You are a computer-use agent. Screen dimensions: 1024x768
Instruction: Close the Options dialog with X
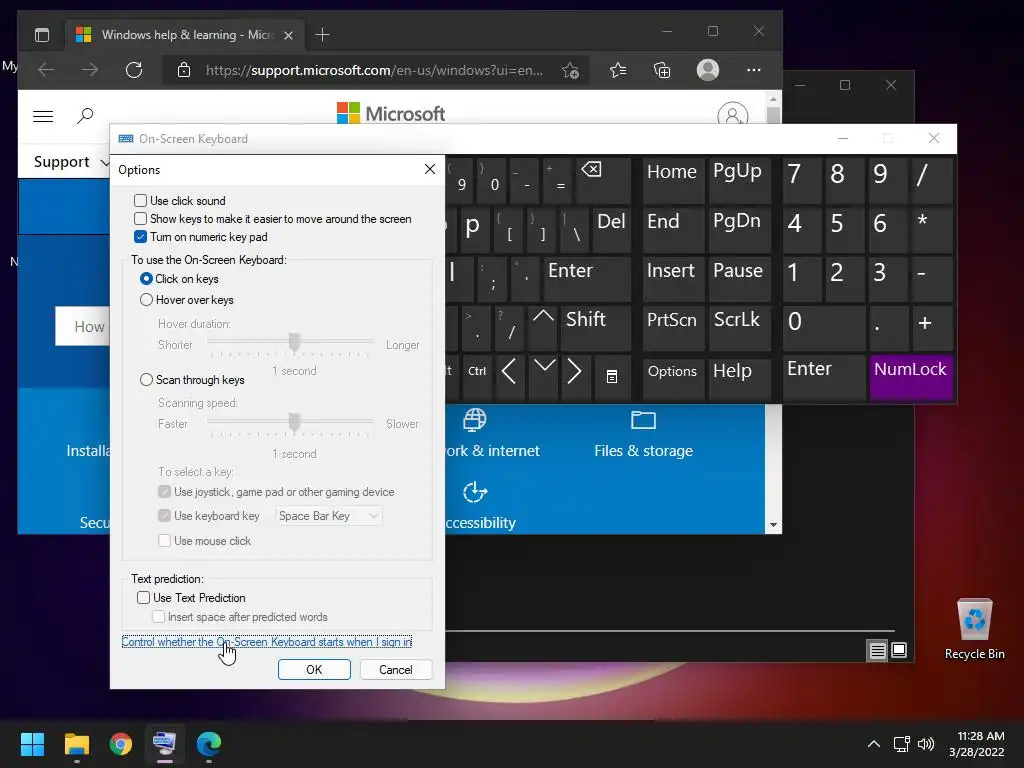tap(430, 170)
